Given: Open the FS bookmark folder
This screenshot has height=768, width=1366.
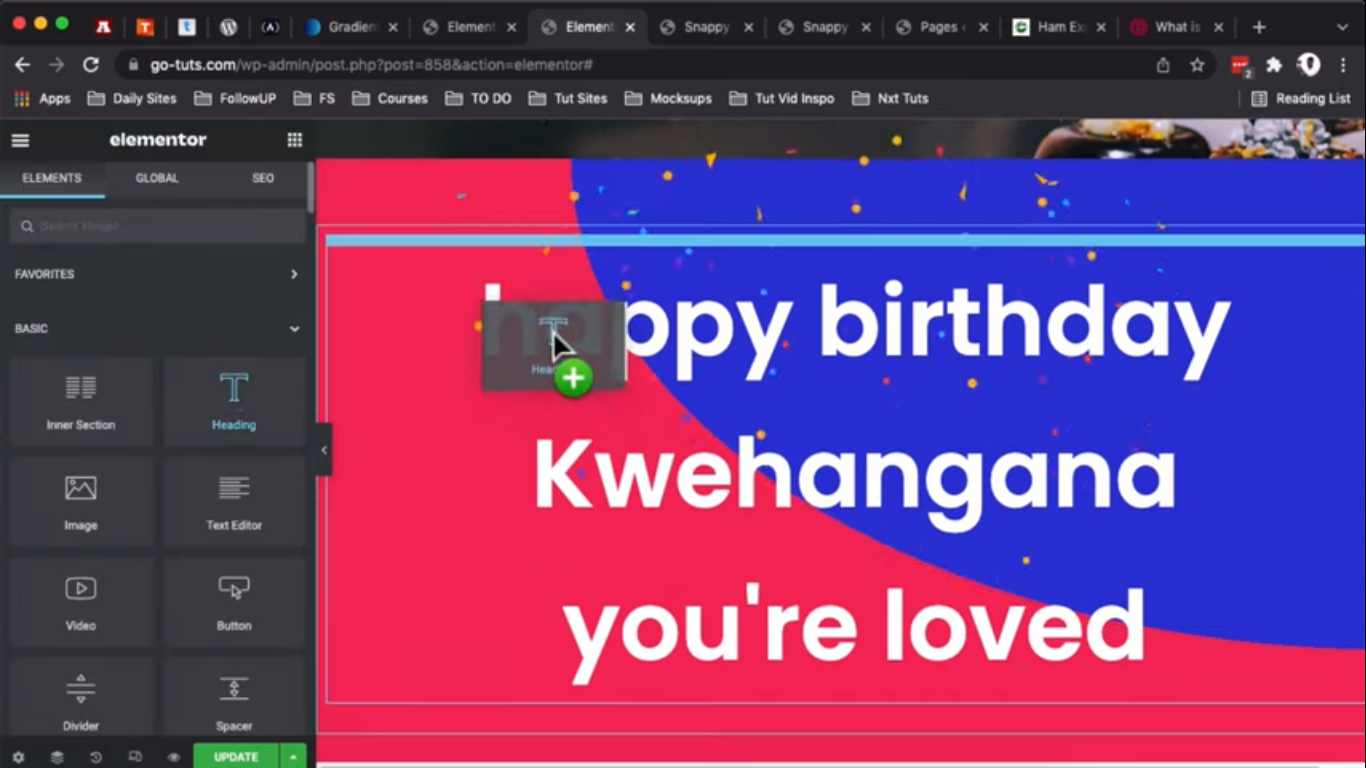Looking at the screenshot, I should 314,98.
